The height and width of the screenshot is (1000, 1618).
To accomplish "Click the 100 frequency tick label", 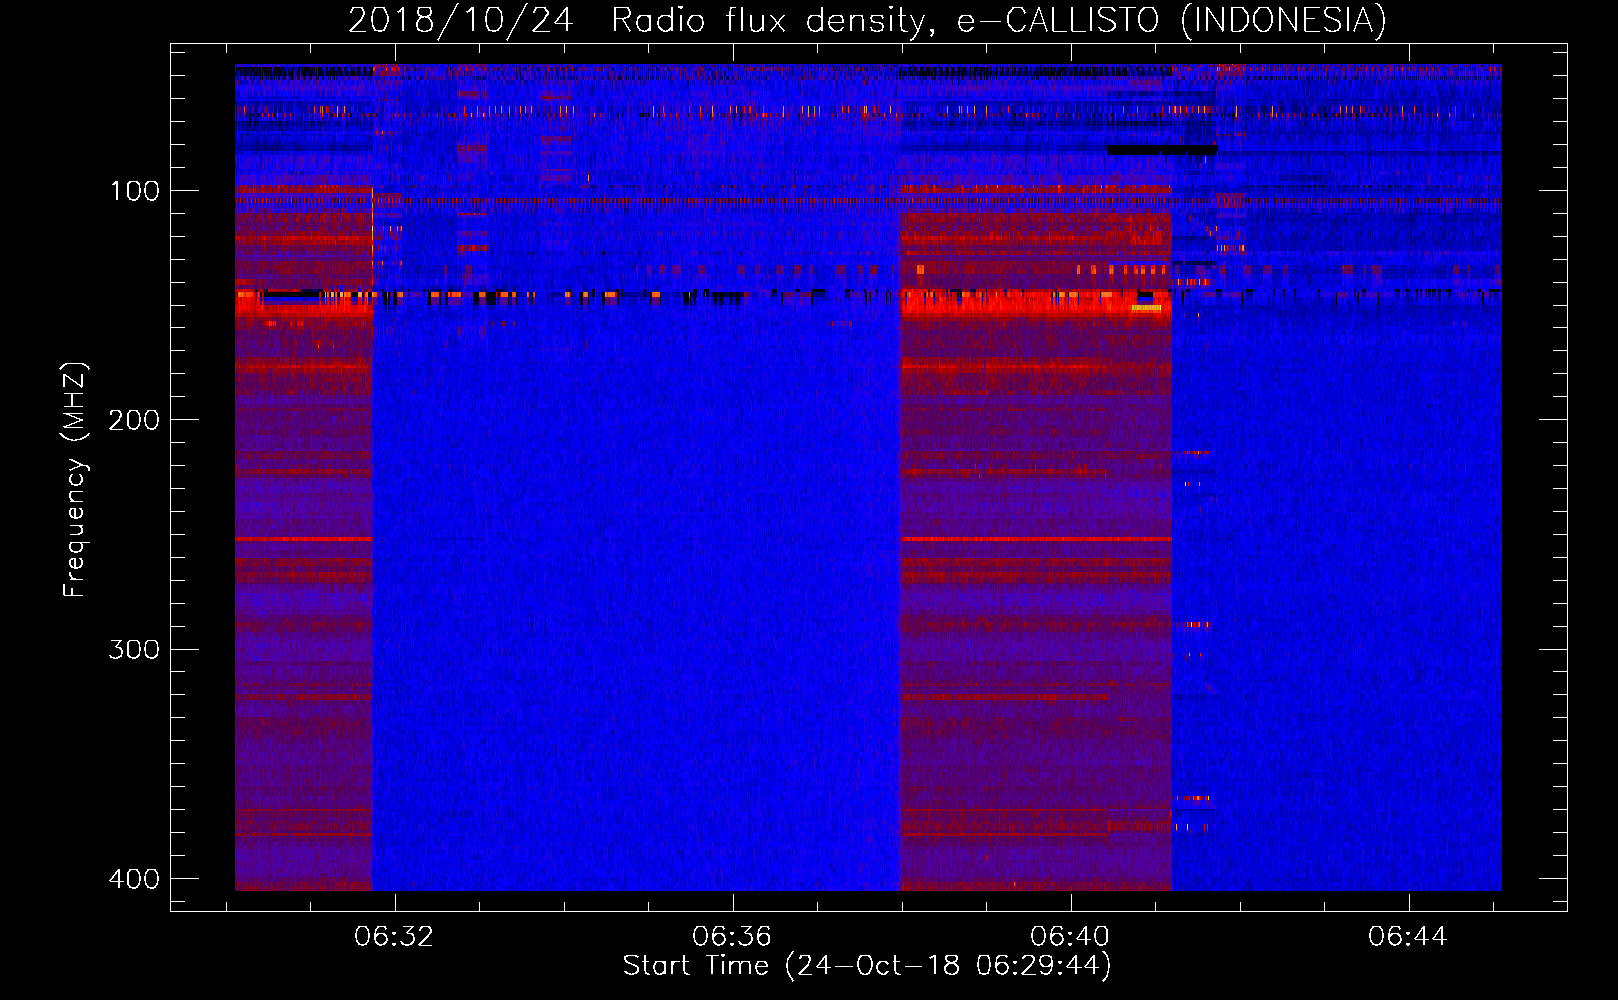I will coord(134,191).
